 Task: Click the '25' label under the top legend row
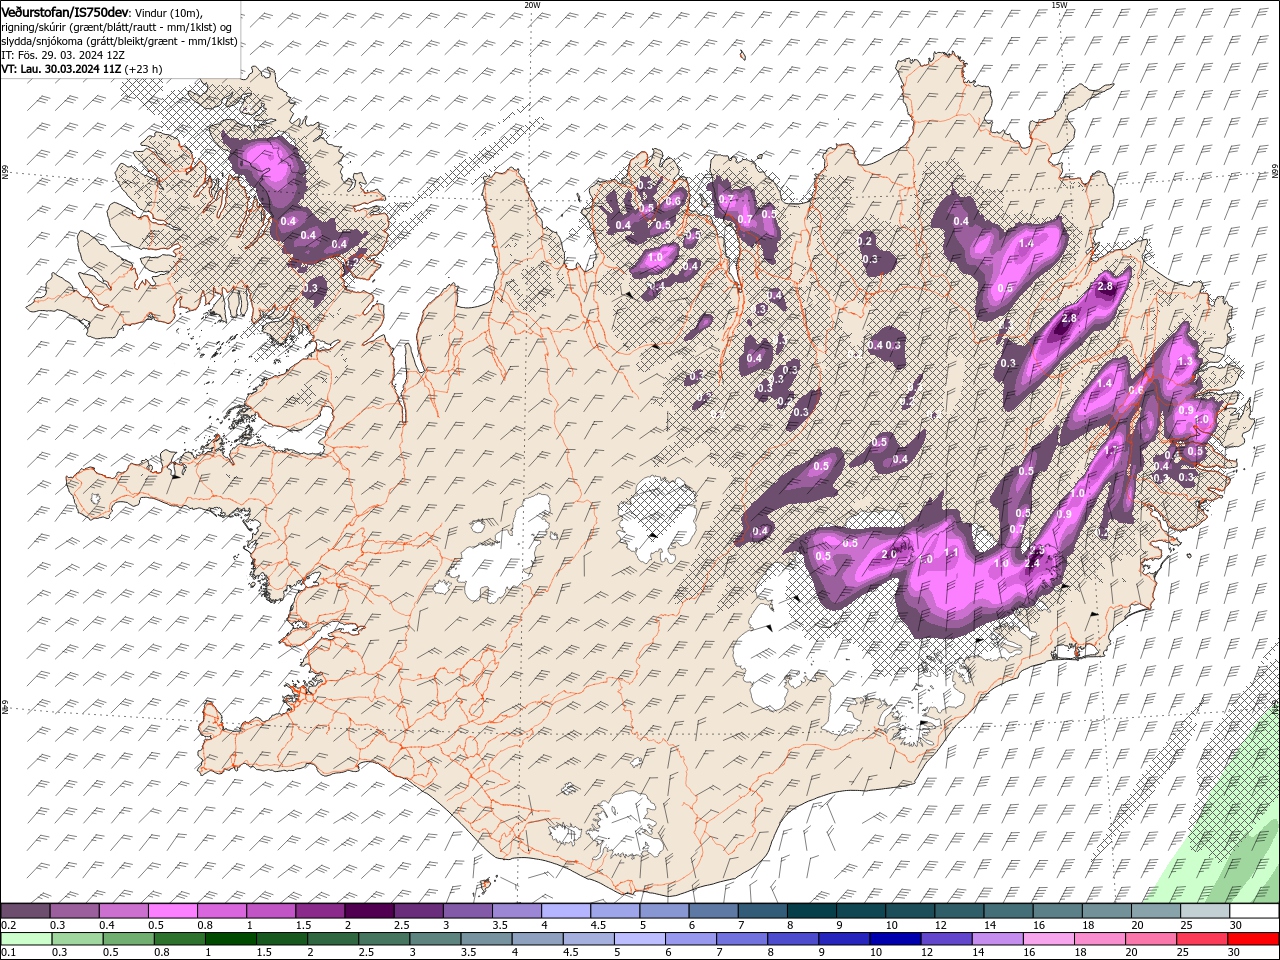click(1187, 924)
